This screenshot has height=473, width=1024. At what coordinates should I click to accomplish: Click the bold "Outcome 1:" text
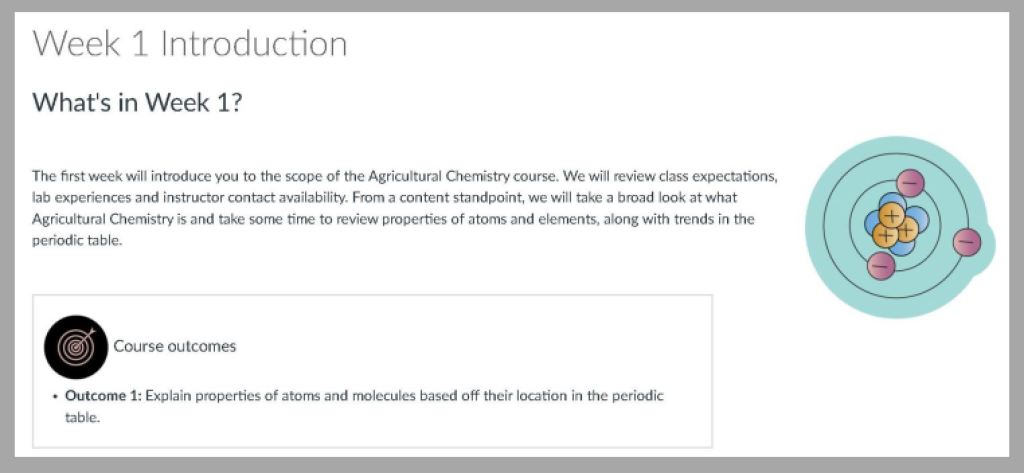(x=103, y=396)
